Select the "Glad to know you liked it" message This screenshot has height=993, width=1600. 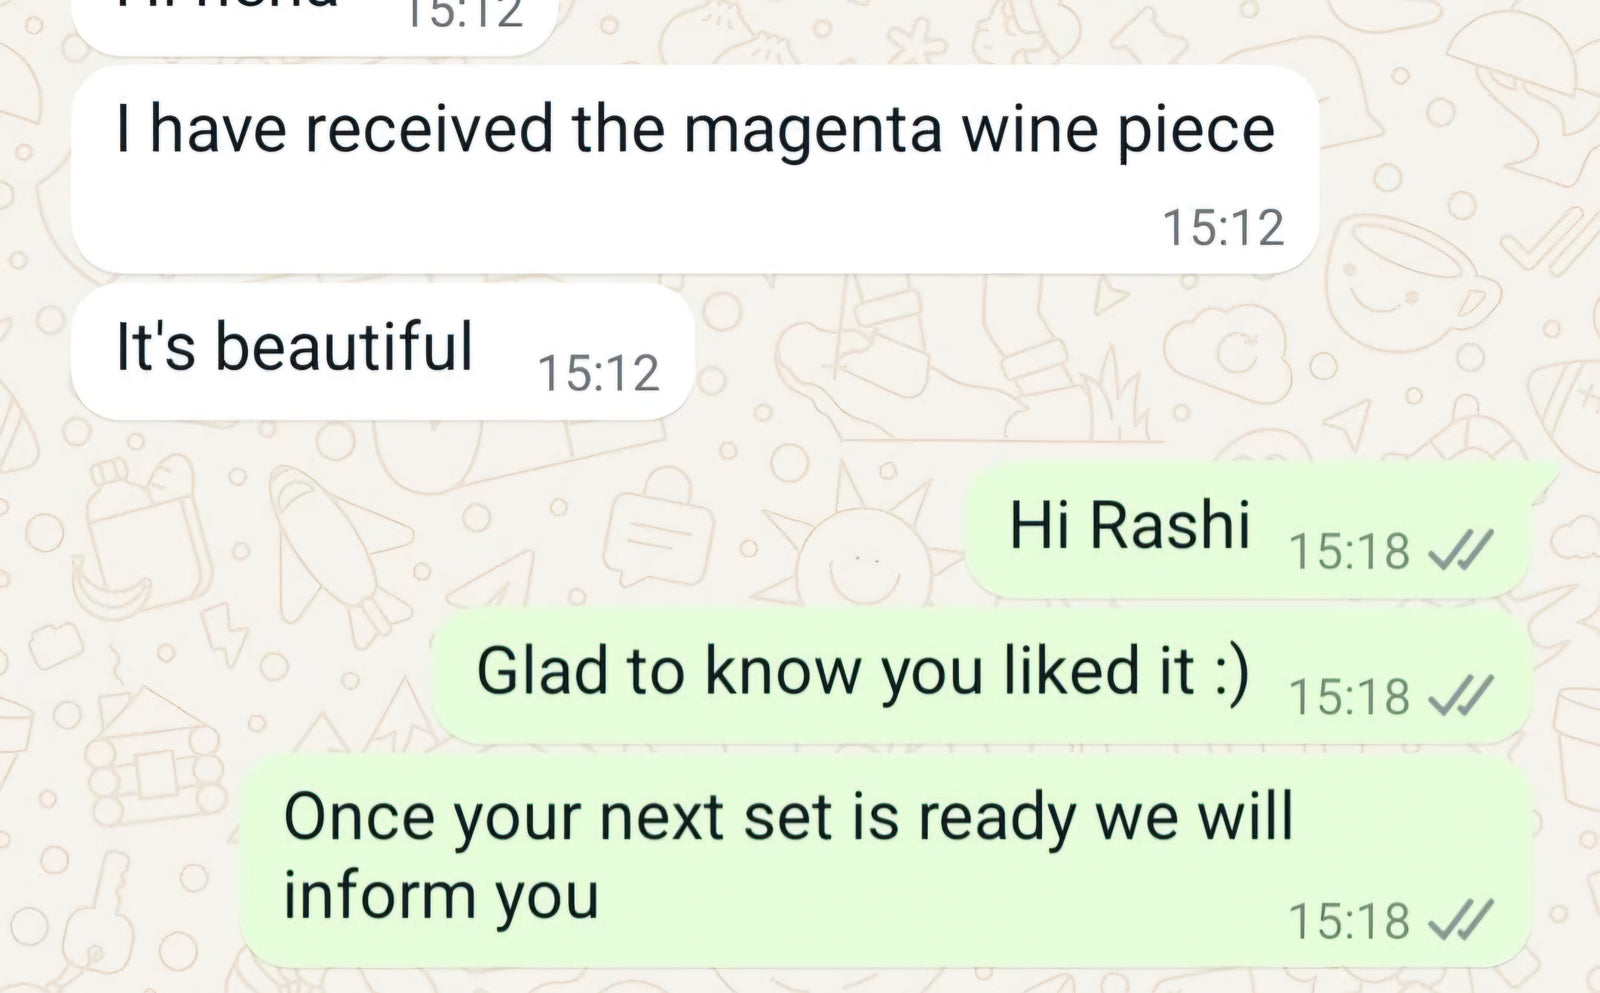(980, 675)
